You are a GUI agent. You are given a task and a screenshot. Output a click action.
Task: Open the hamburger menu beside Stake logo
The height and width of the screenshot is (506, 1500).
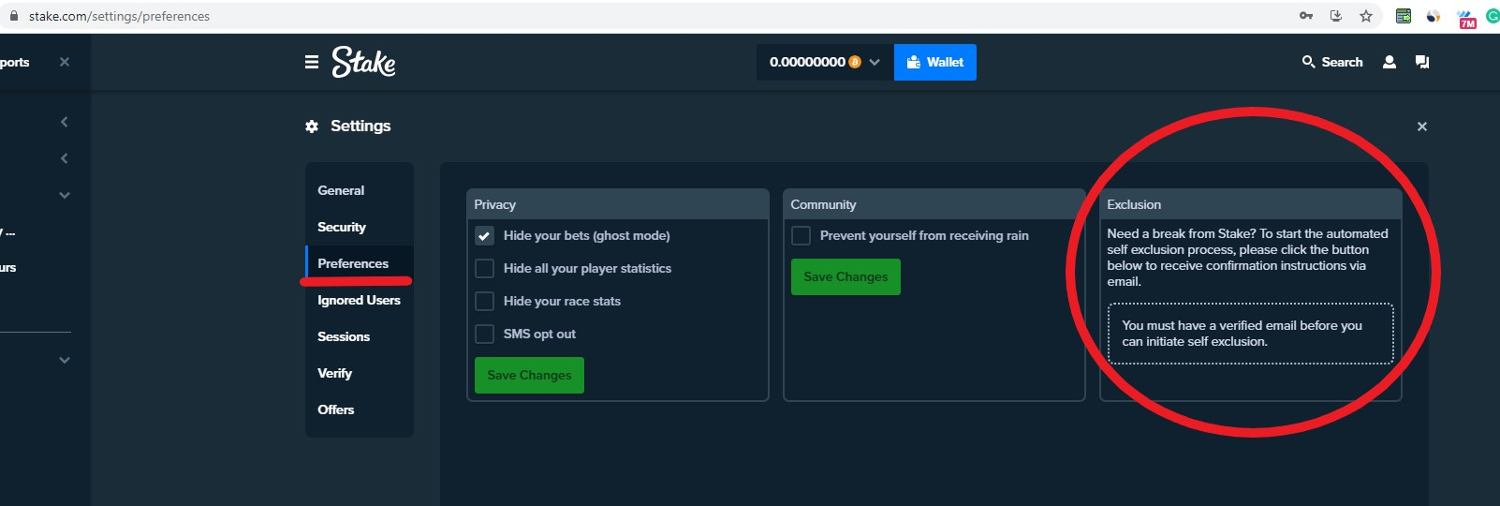coord(312,62)
